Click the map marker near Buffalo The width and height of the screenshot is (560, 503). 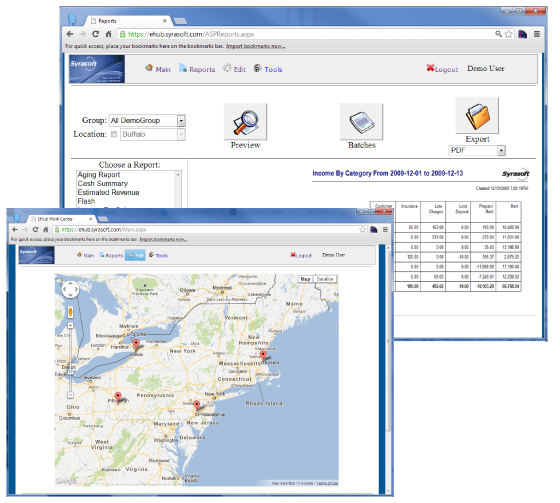(x=136, y=345)
